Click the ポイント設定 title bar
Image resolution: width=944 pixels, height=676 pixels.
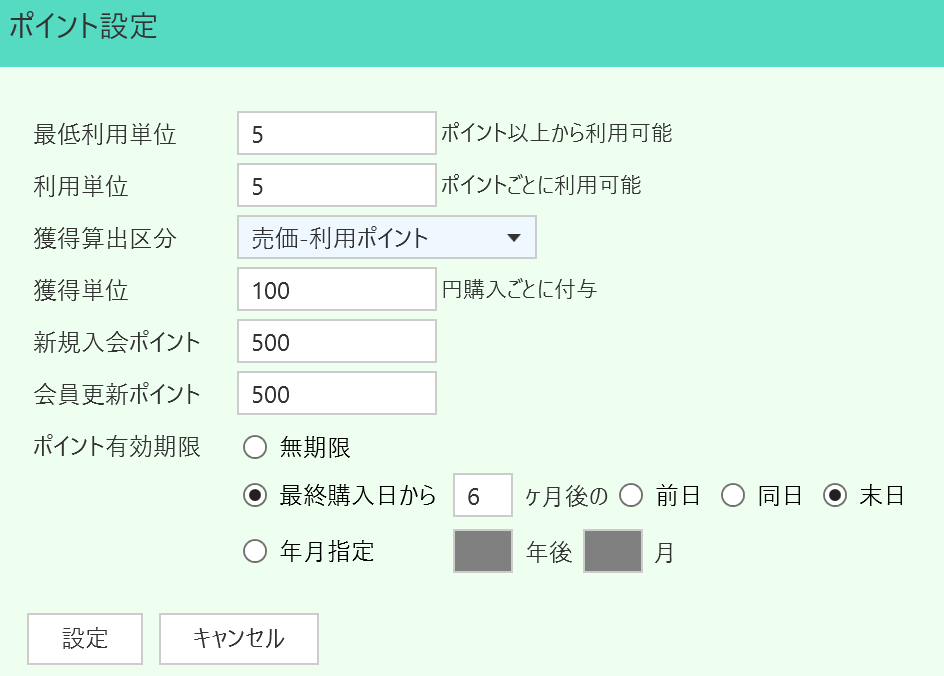pyautogui.click(x=472, y=28)
